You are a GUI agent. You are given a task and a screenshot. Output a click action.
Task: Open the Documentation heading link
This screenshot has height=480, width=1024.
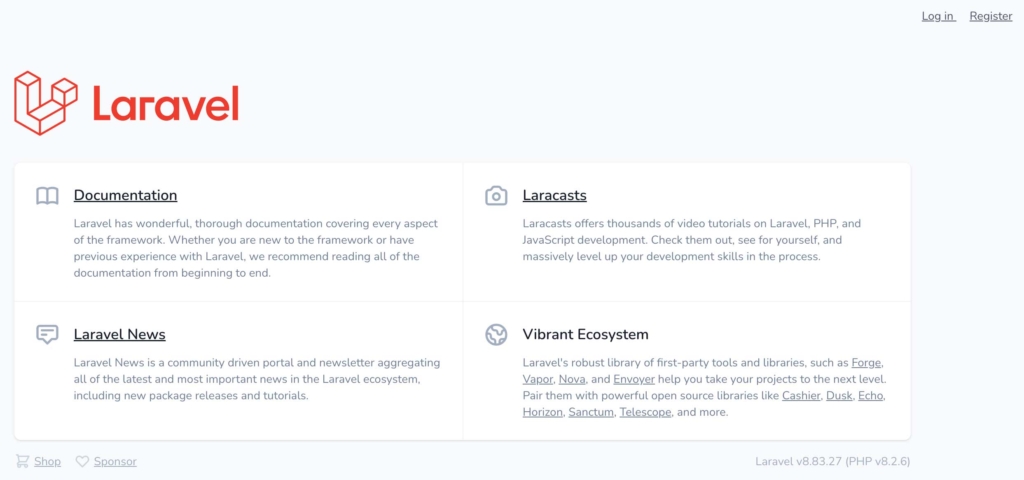[125, 195]
